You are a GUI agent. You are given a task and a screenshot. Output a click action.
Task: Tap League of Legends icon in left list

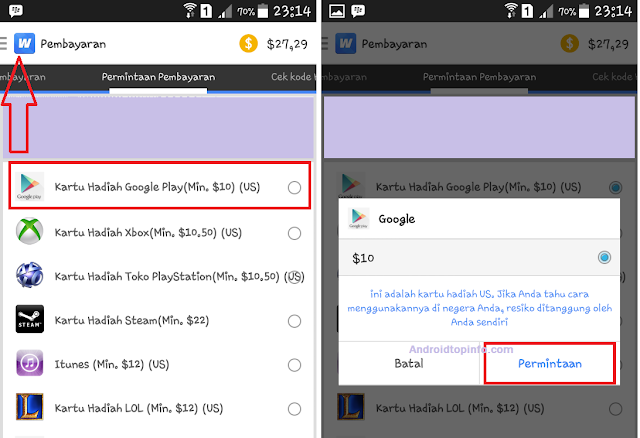point(29,407)
